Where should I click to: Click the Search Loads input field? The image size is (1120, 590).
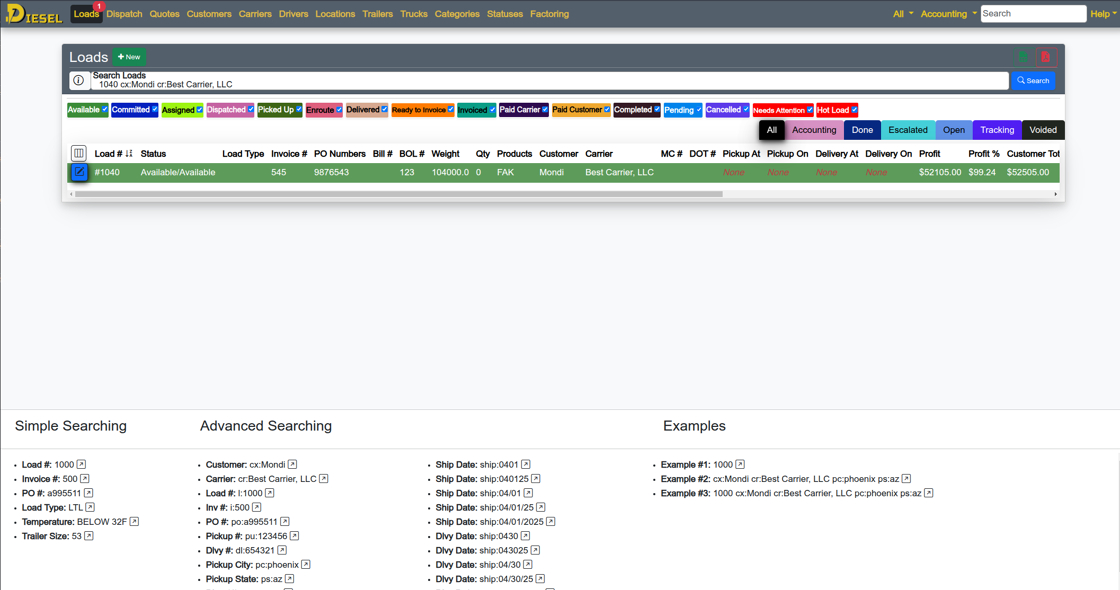(550, 81)
